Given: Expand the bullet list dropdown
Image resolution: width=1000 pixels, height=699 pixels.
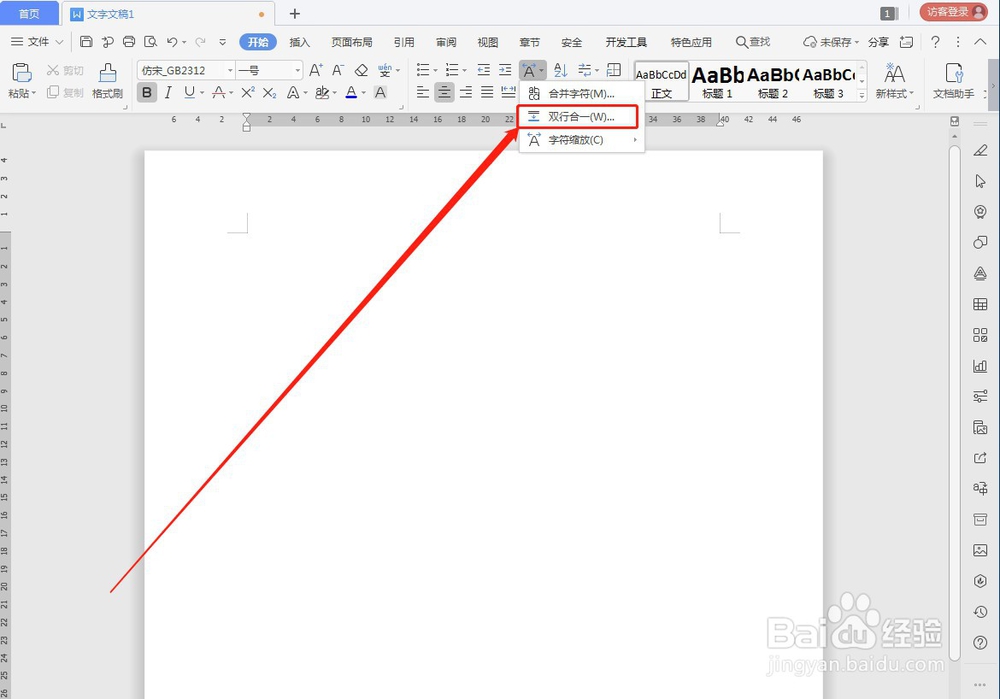Looking at the screenshot, I should coord(435,70).
